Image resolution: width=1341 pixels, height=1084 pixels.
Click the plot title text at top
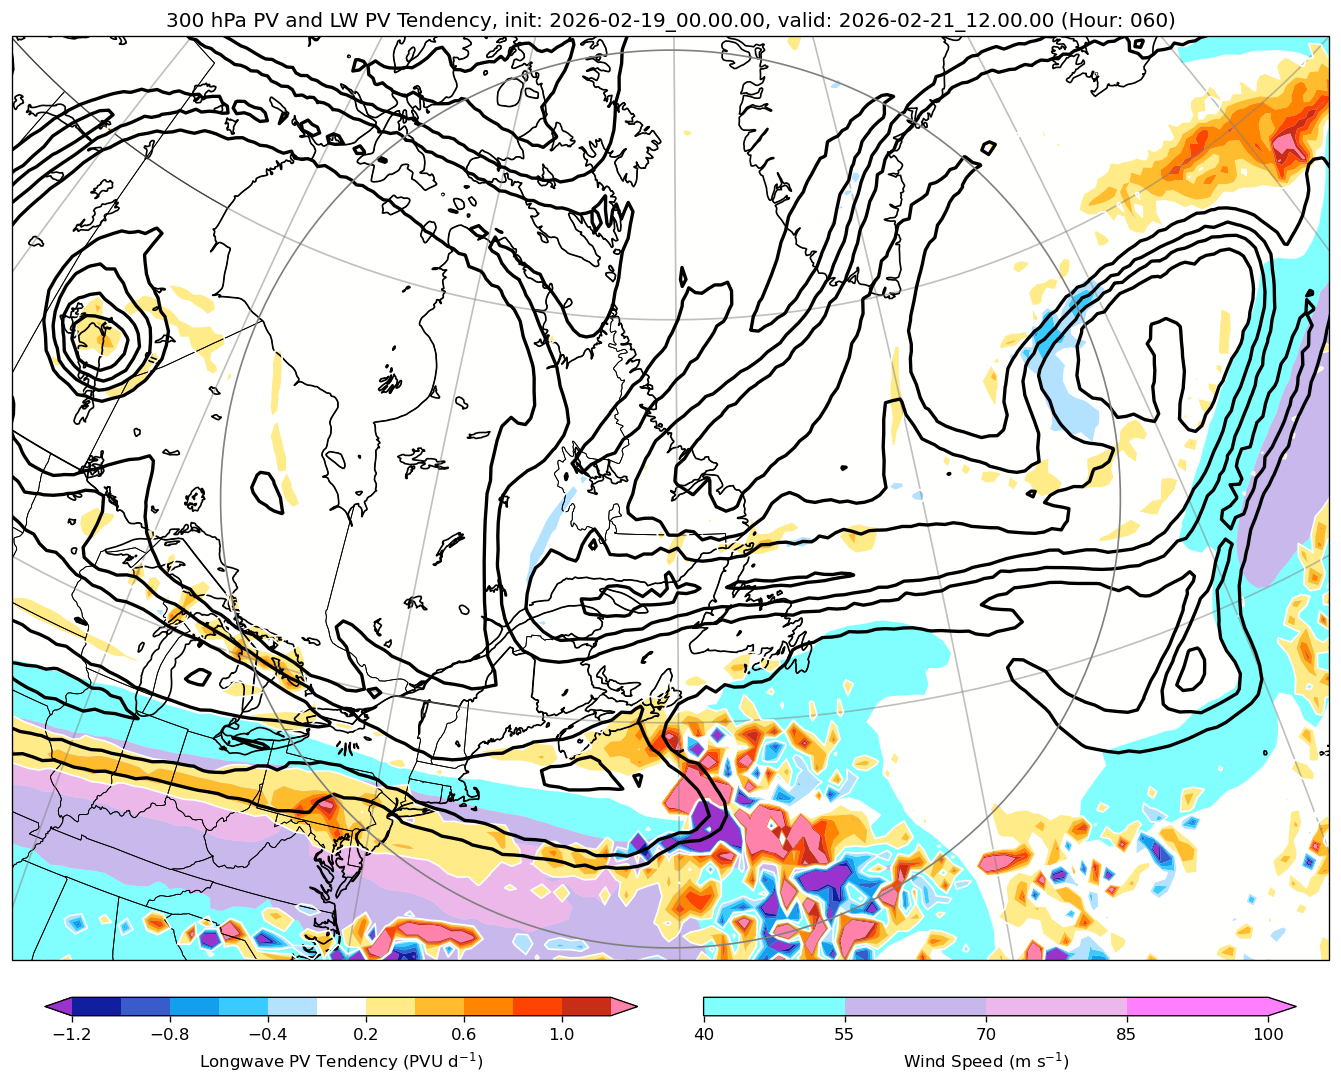click(x=670, y=20)
